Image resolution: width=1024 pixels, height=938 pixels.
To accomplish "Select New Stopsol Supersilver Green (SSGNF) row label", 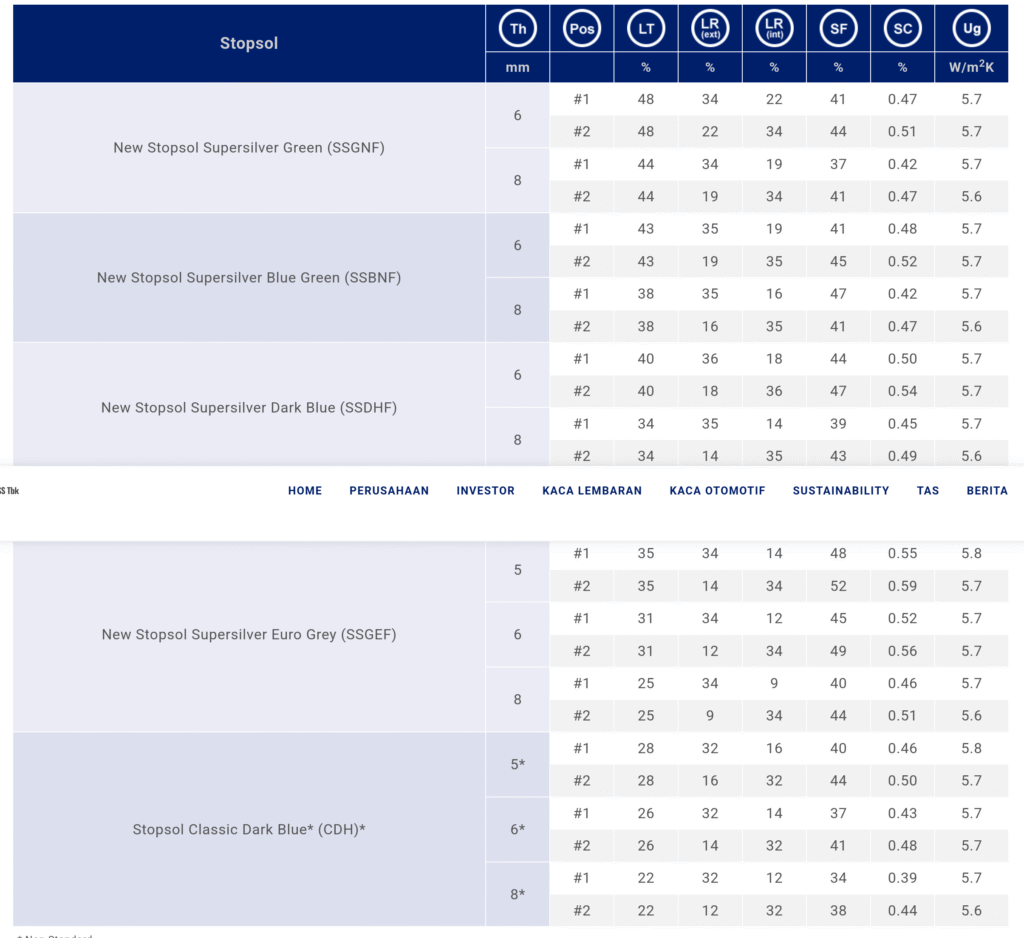I will pos(249,148).
